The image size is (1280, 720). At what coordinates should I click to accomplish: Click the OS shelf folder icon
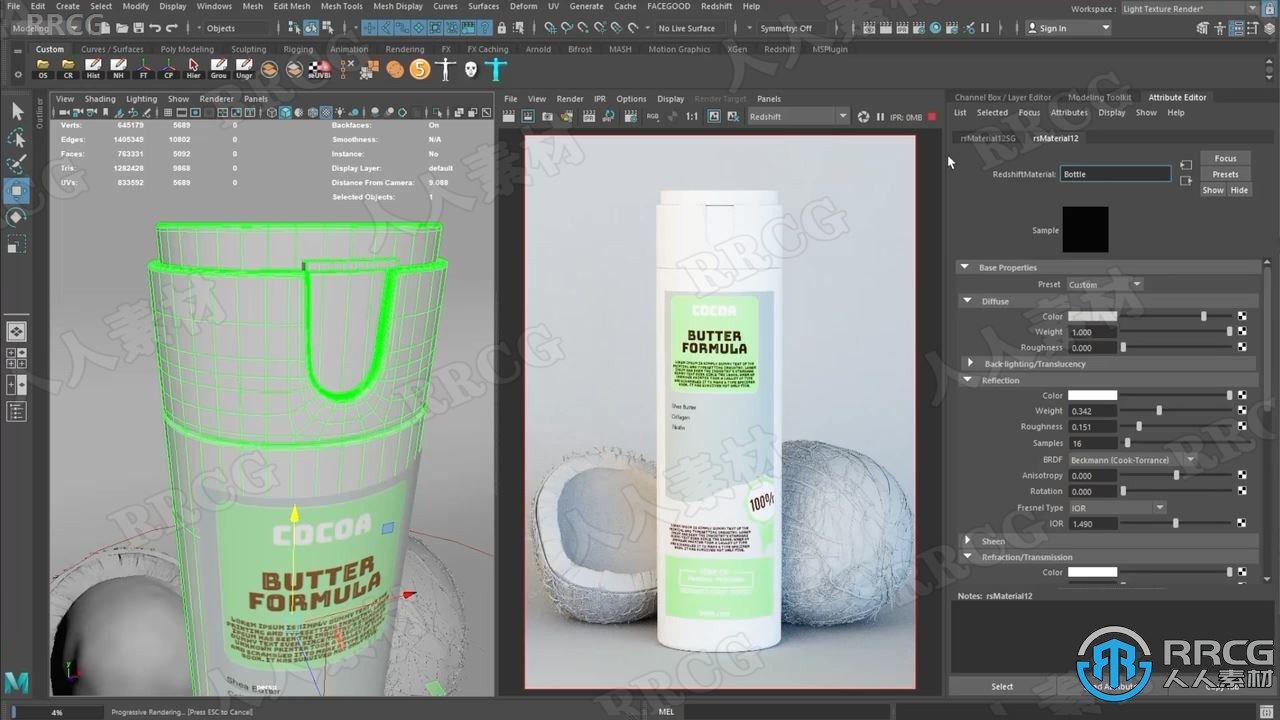click(43, 69)
